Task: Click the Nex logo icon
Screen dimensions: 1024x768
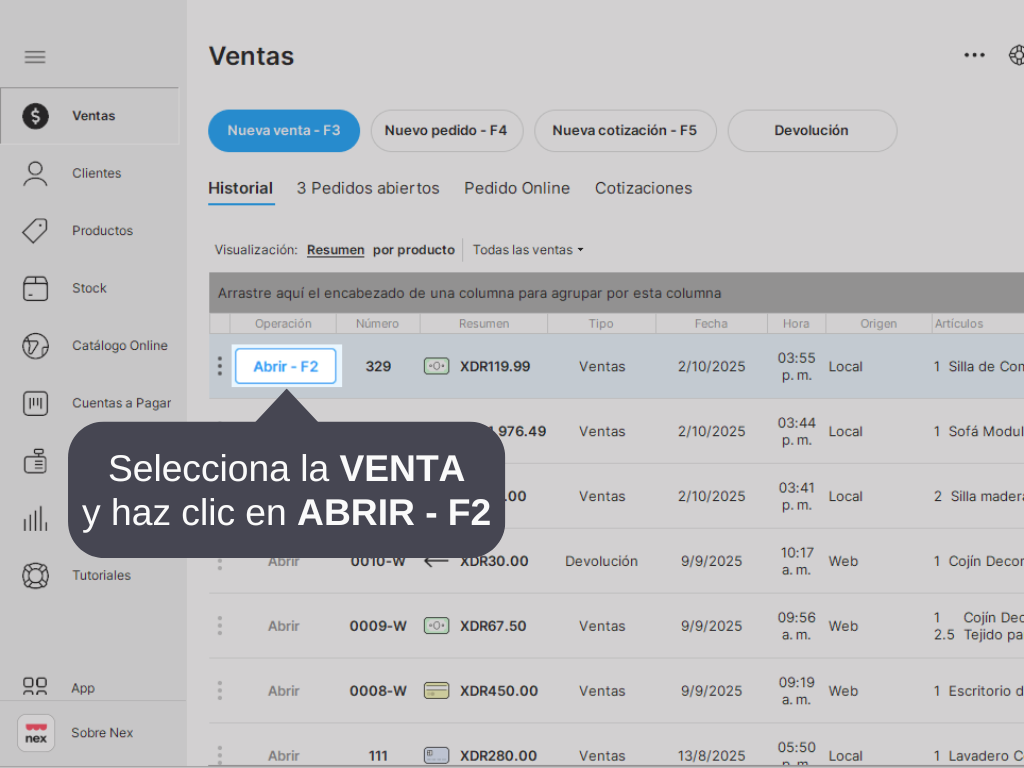Action: 36,733
